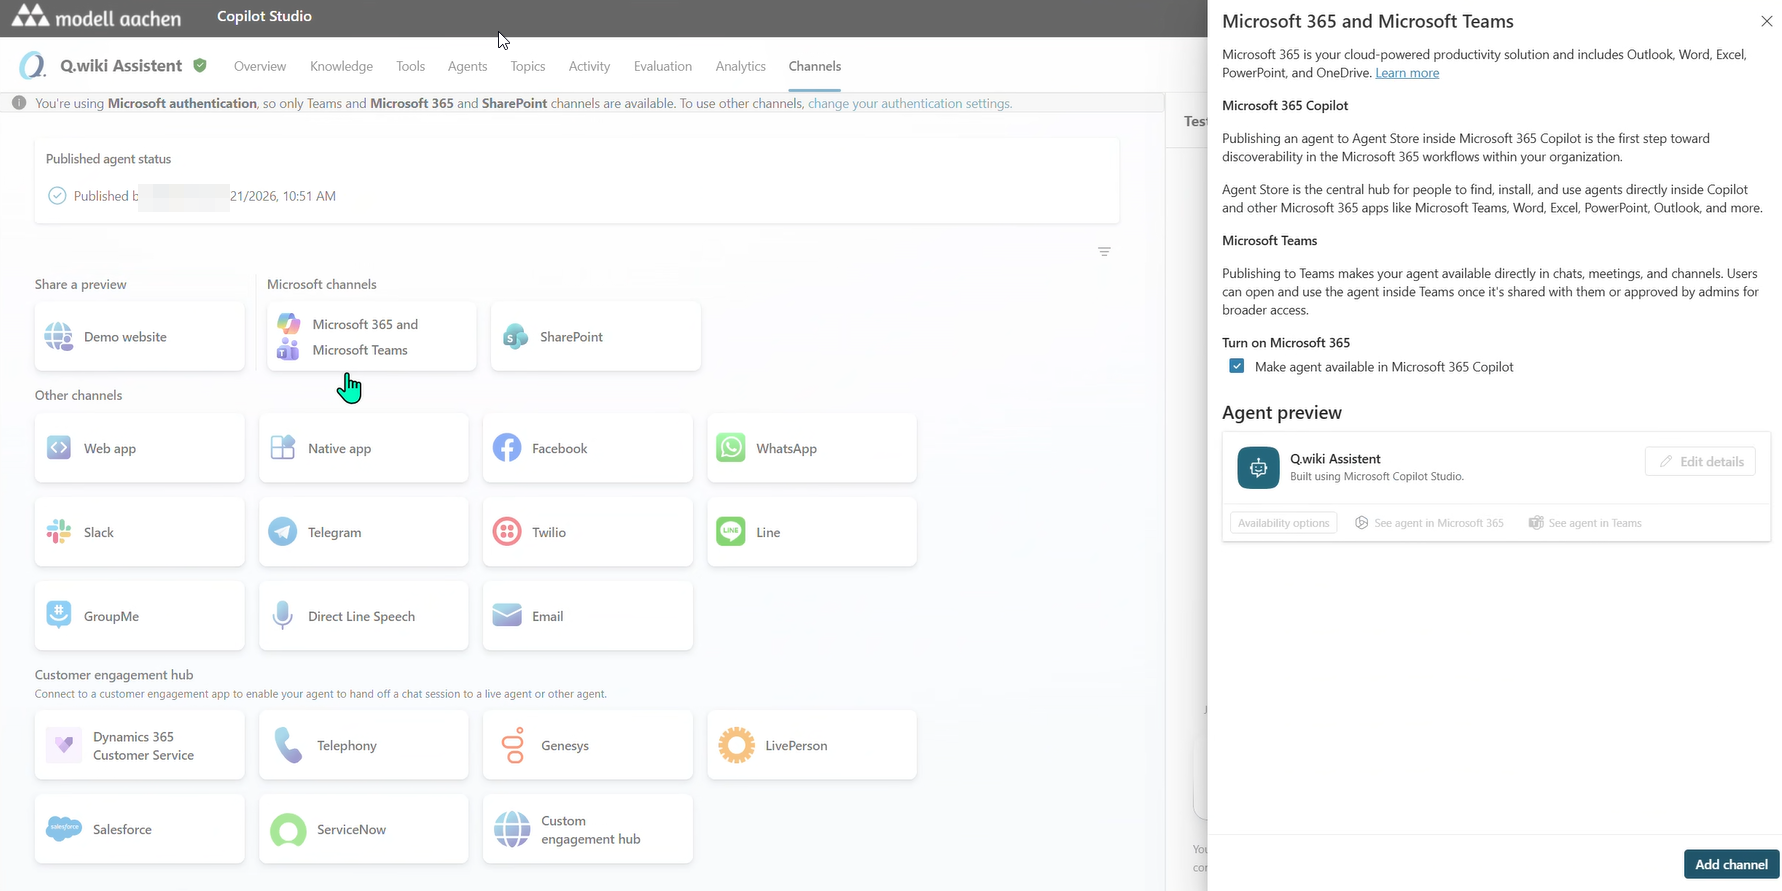Go to the Agents tab
Viewport: 1782px width, 891px height.
[x=467, y=66]
